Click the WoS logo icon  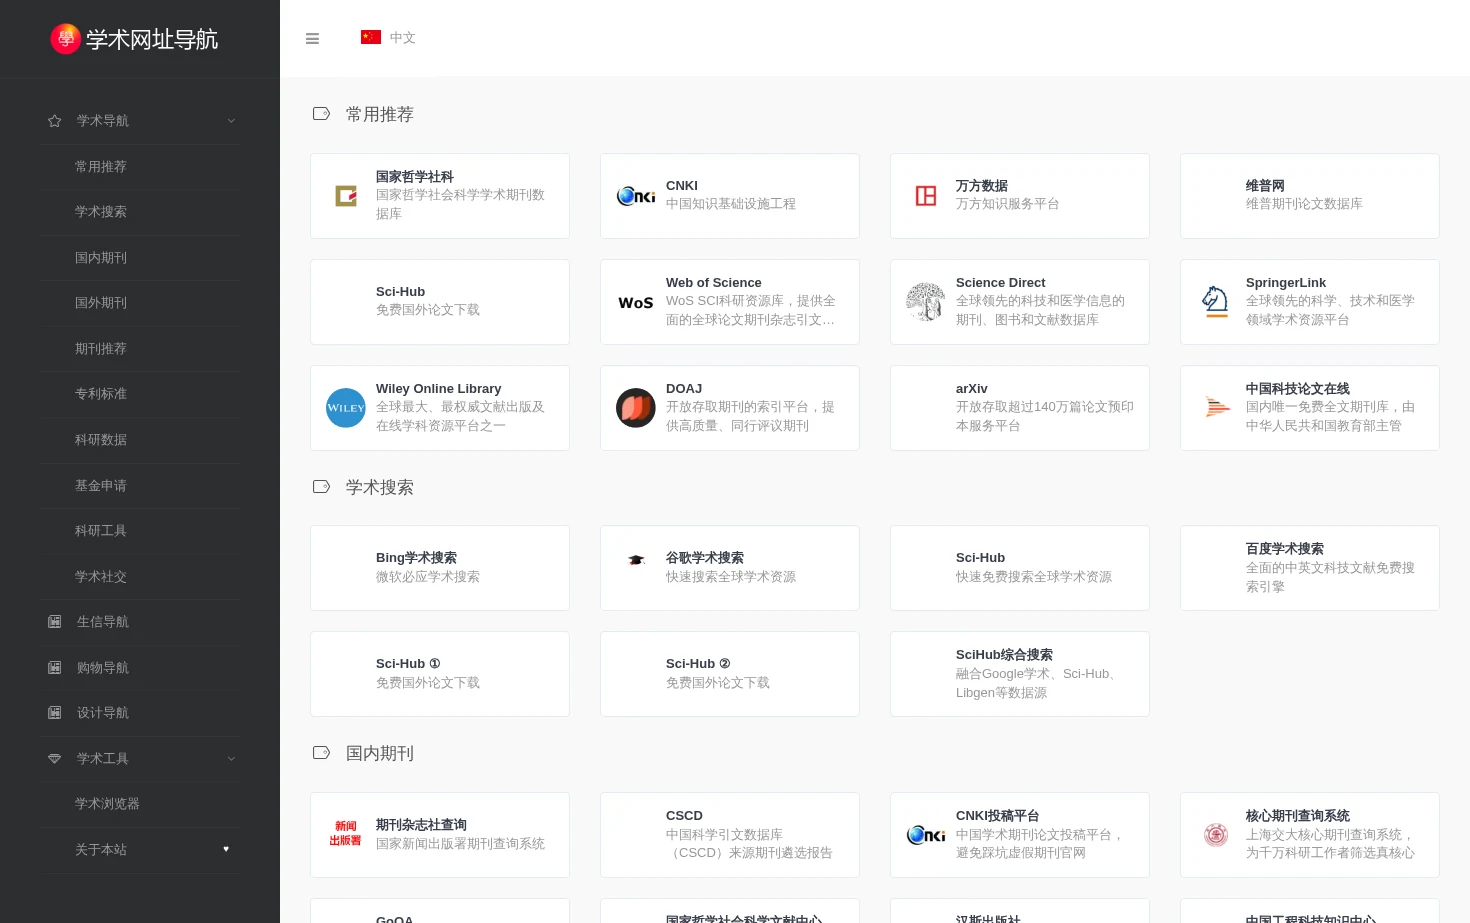(x=636, y=302)
